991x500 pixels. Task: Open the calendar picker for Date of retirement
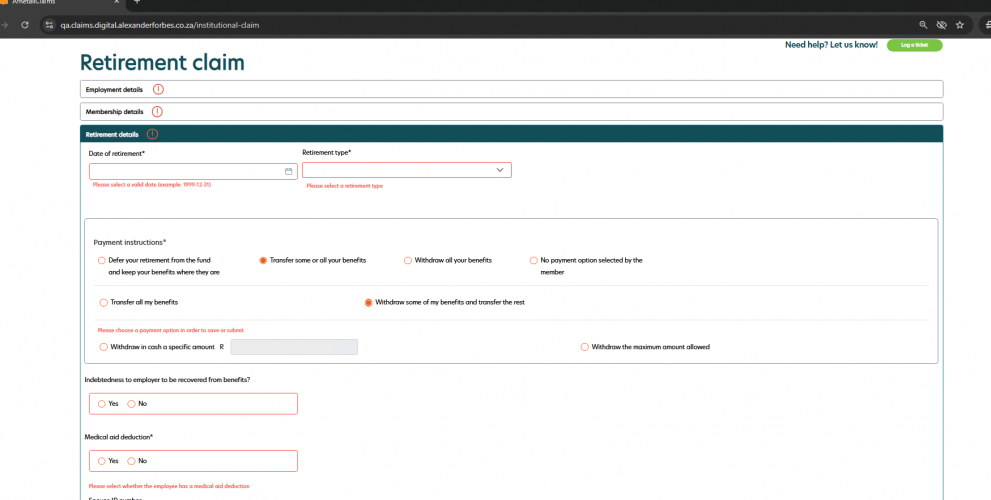288,171
